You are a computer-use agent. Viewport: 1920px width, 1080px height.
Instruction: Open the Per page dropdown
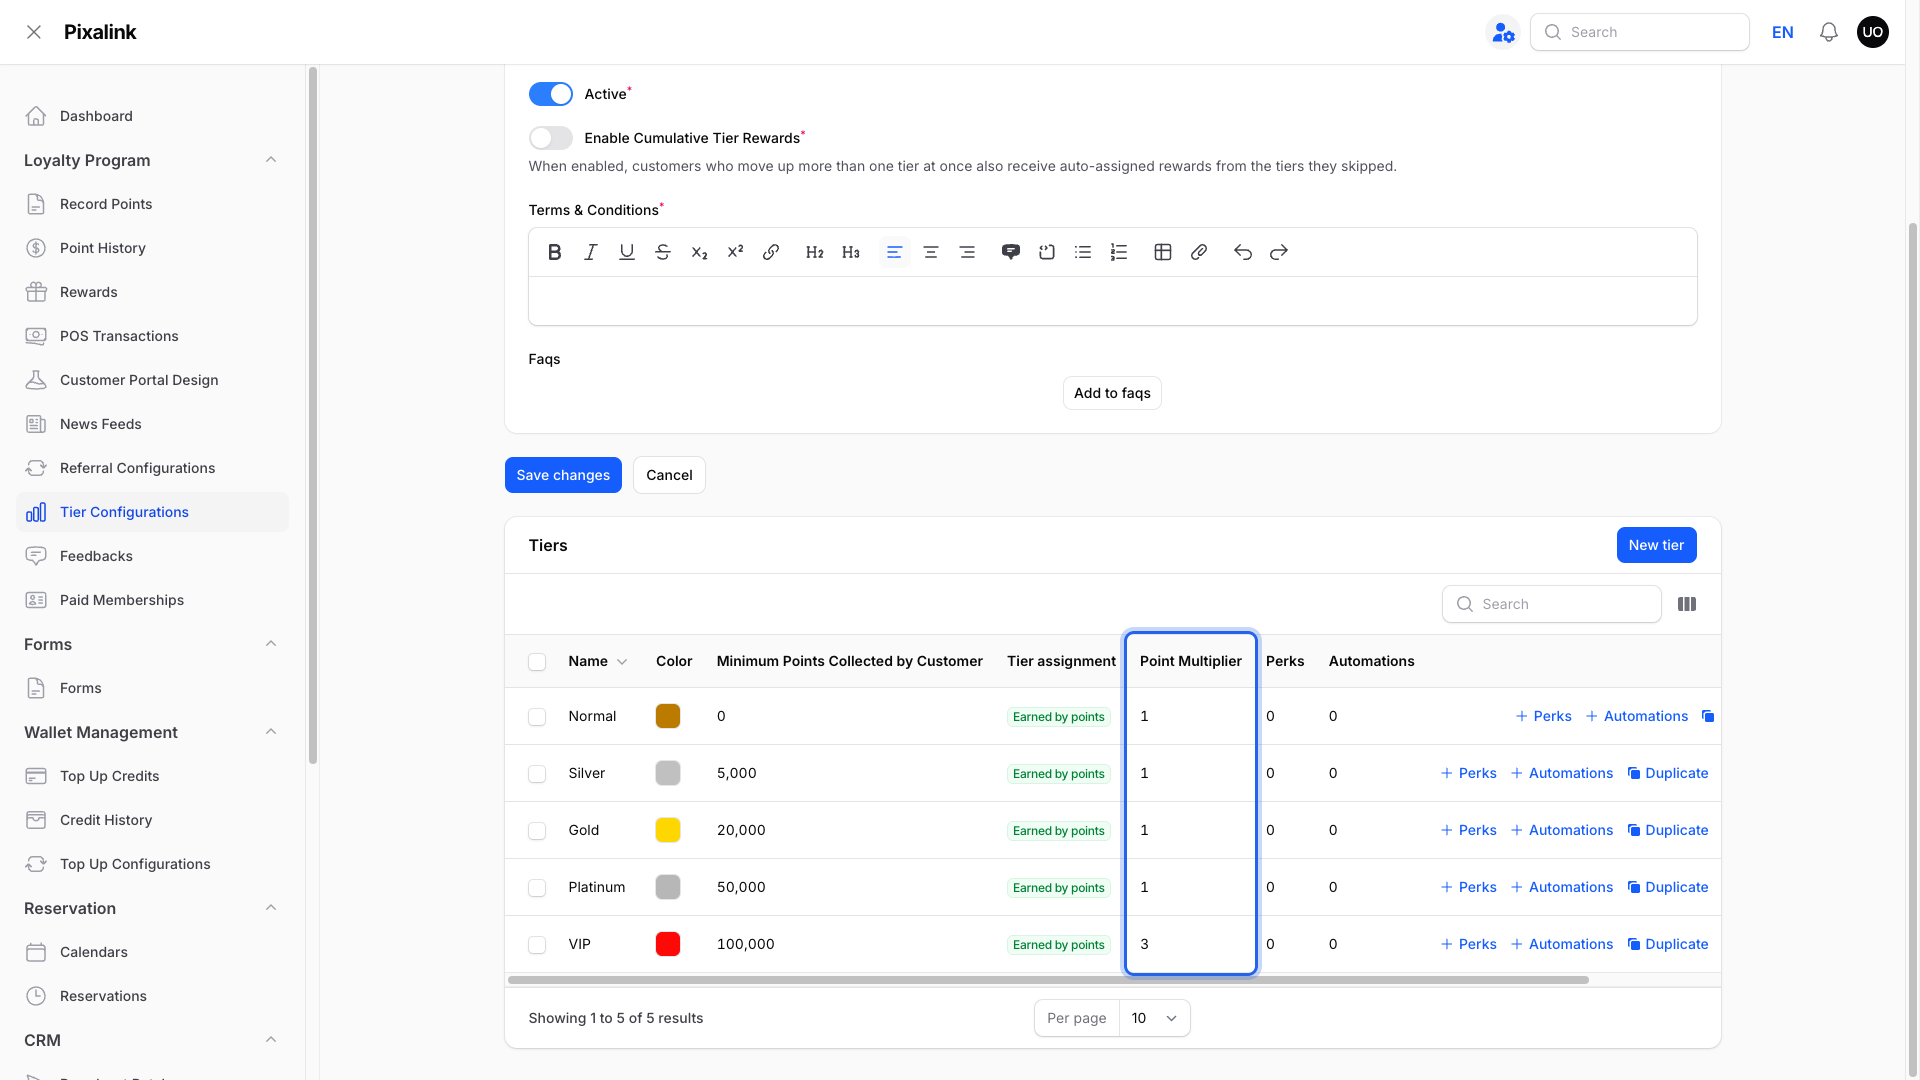click(x=1154, y=1018)
